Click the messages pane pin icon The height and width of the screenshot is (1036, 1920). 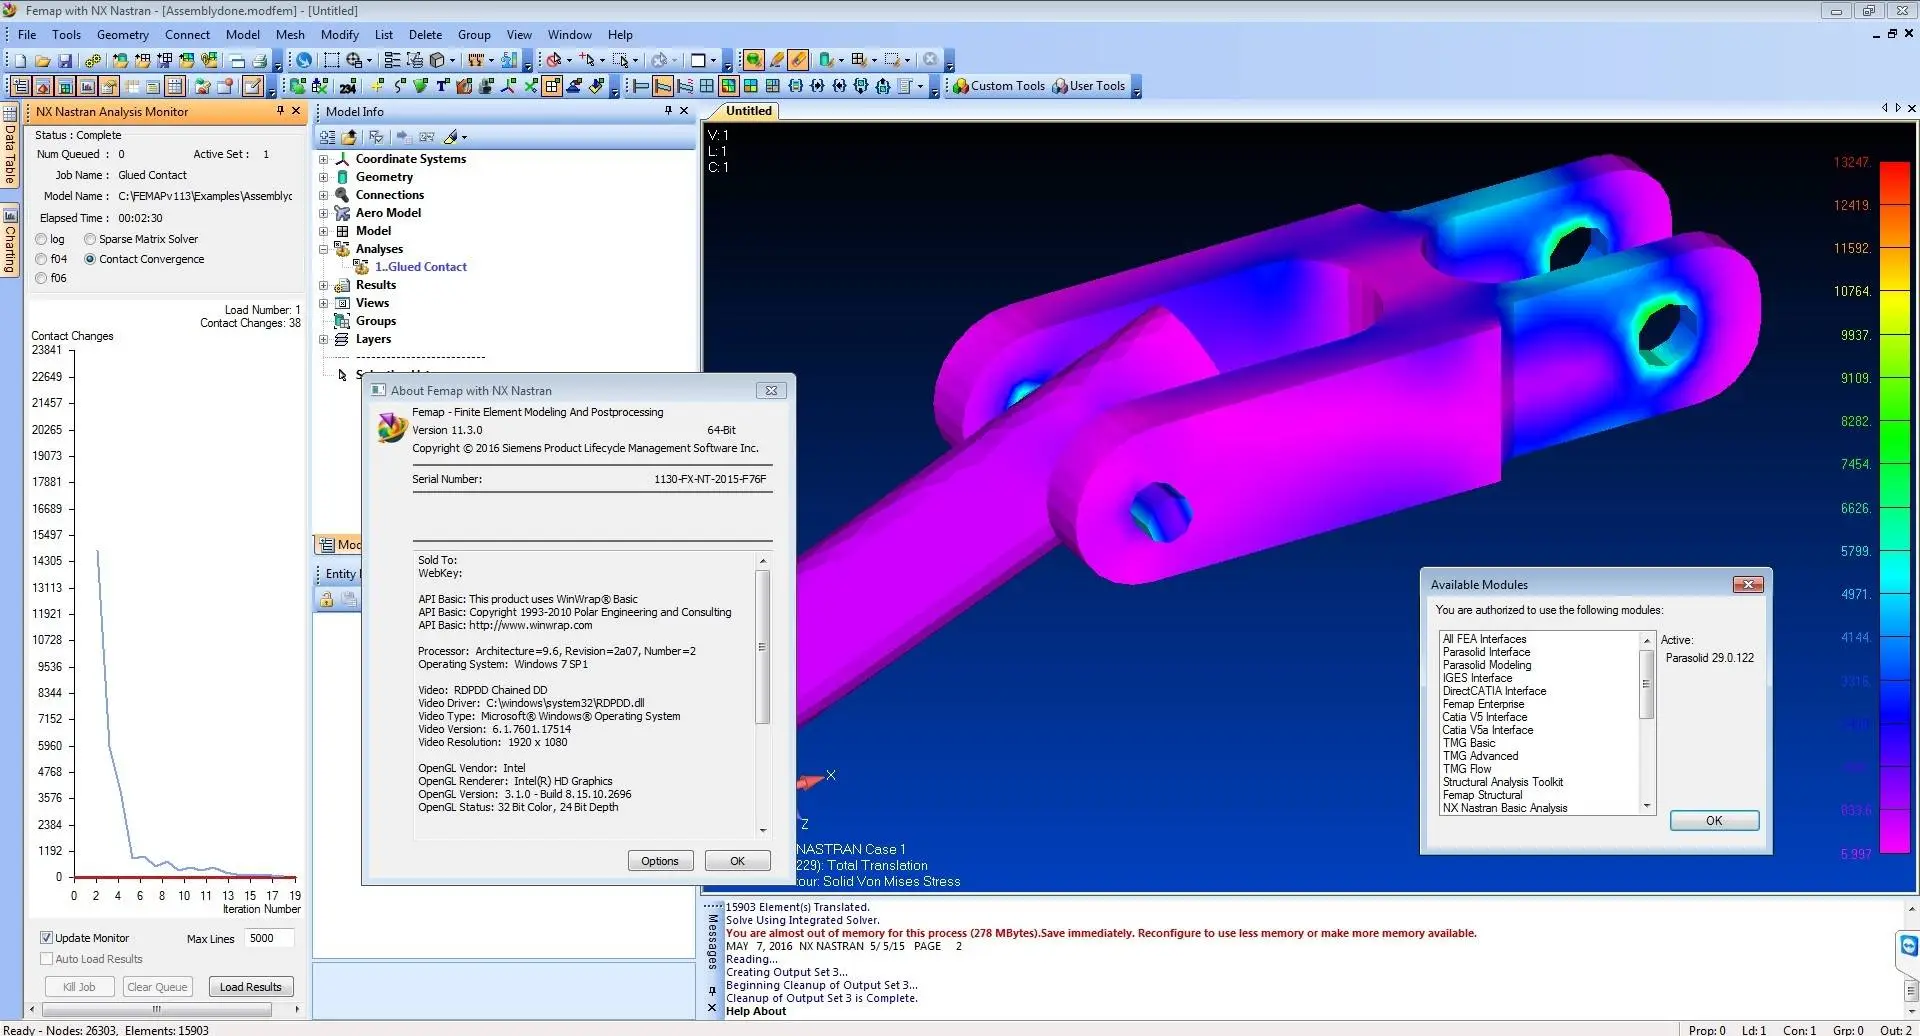click(712, 991)
